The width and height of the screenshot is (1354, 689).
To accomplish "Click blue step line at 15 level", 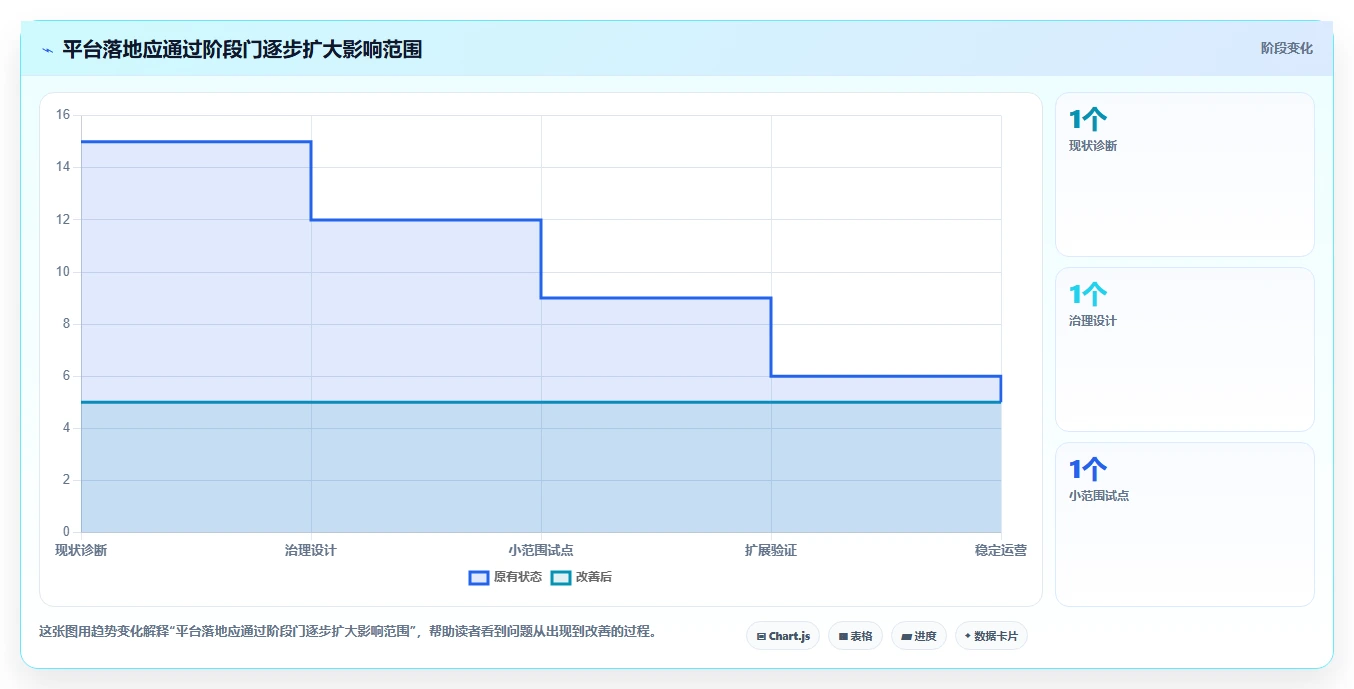I will pos(196,142).
